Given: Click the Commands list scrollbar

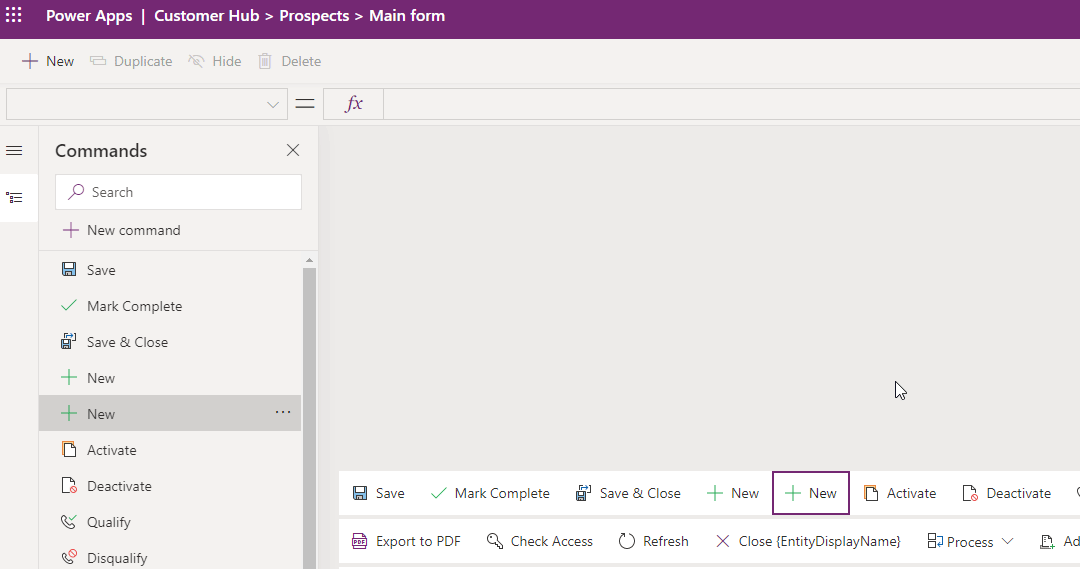Looking at the screenshot, I should (309, 418).
